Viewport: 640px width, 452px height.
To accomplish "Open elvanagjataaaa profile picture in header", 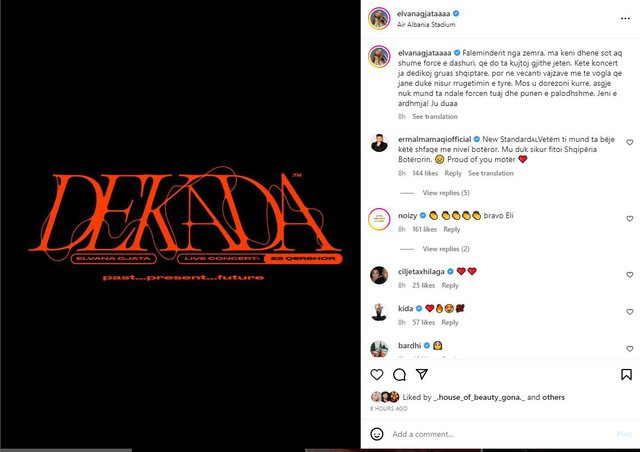I will tap(379, 18).
